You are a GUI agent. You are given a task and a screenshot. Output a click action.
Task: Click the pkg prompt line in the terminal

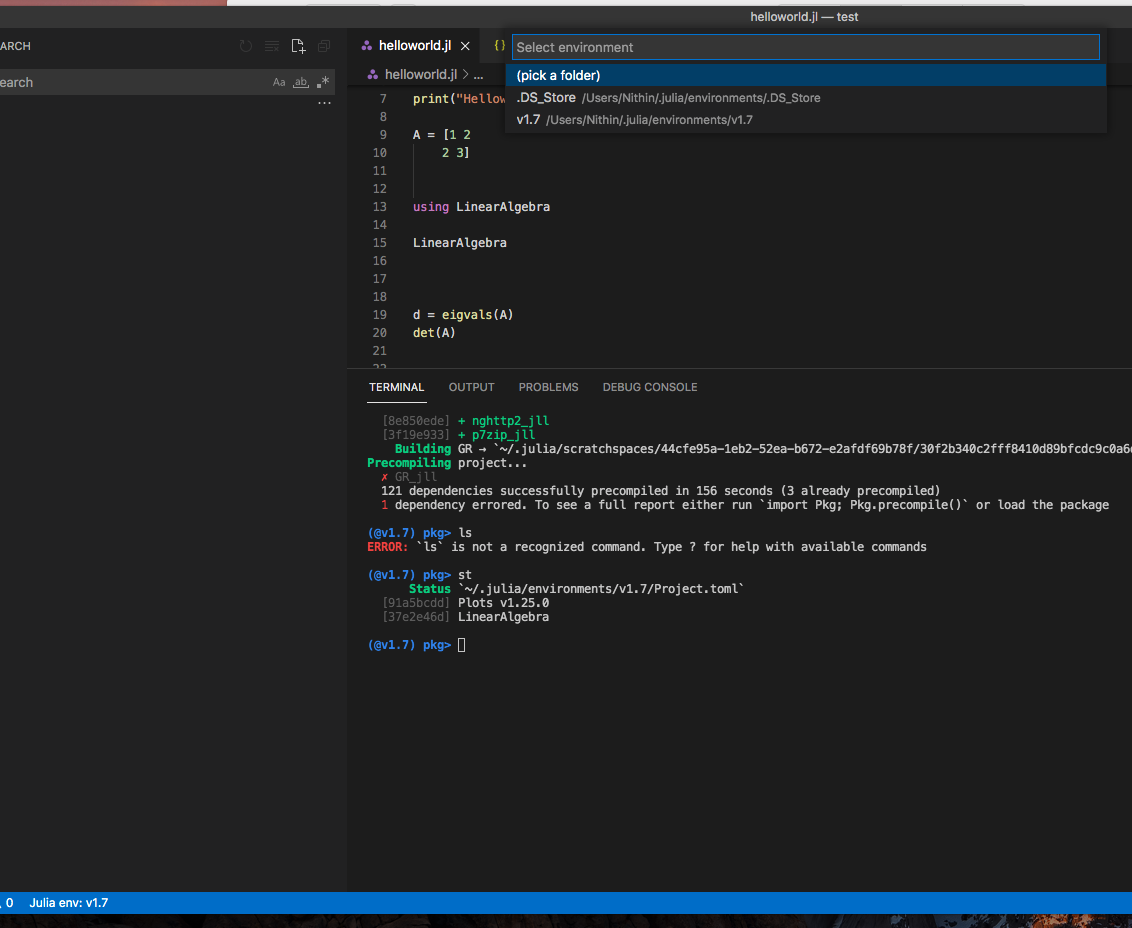click(410, 644)
